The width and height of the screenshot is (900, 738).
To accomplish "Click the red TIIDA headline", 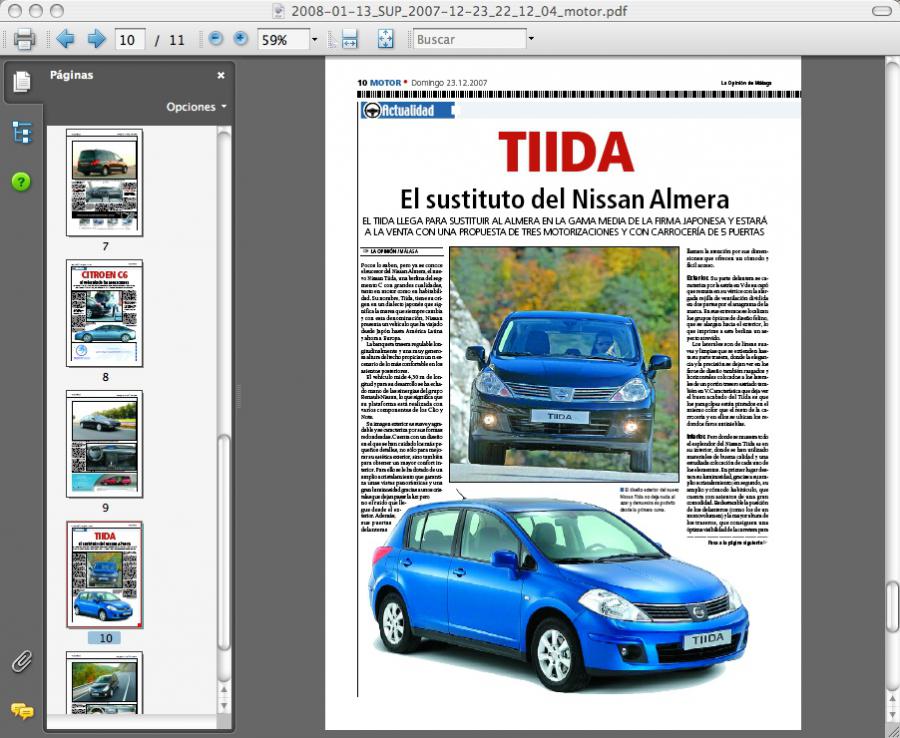I will click(566, 152).
